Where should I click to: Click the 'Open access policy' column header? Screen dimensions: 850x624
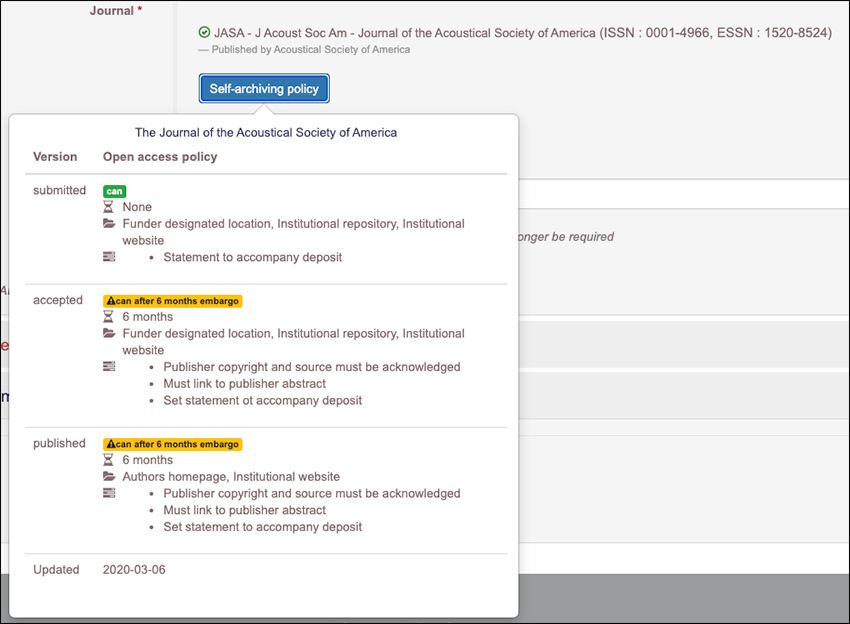tap(160, 157)
